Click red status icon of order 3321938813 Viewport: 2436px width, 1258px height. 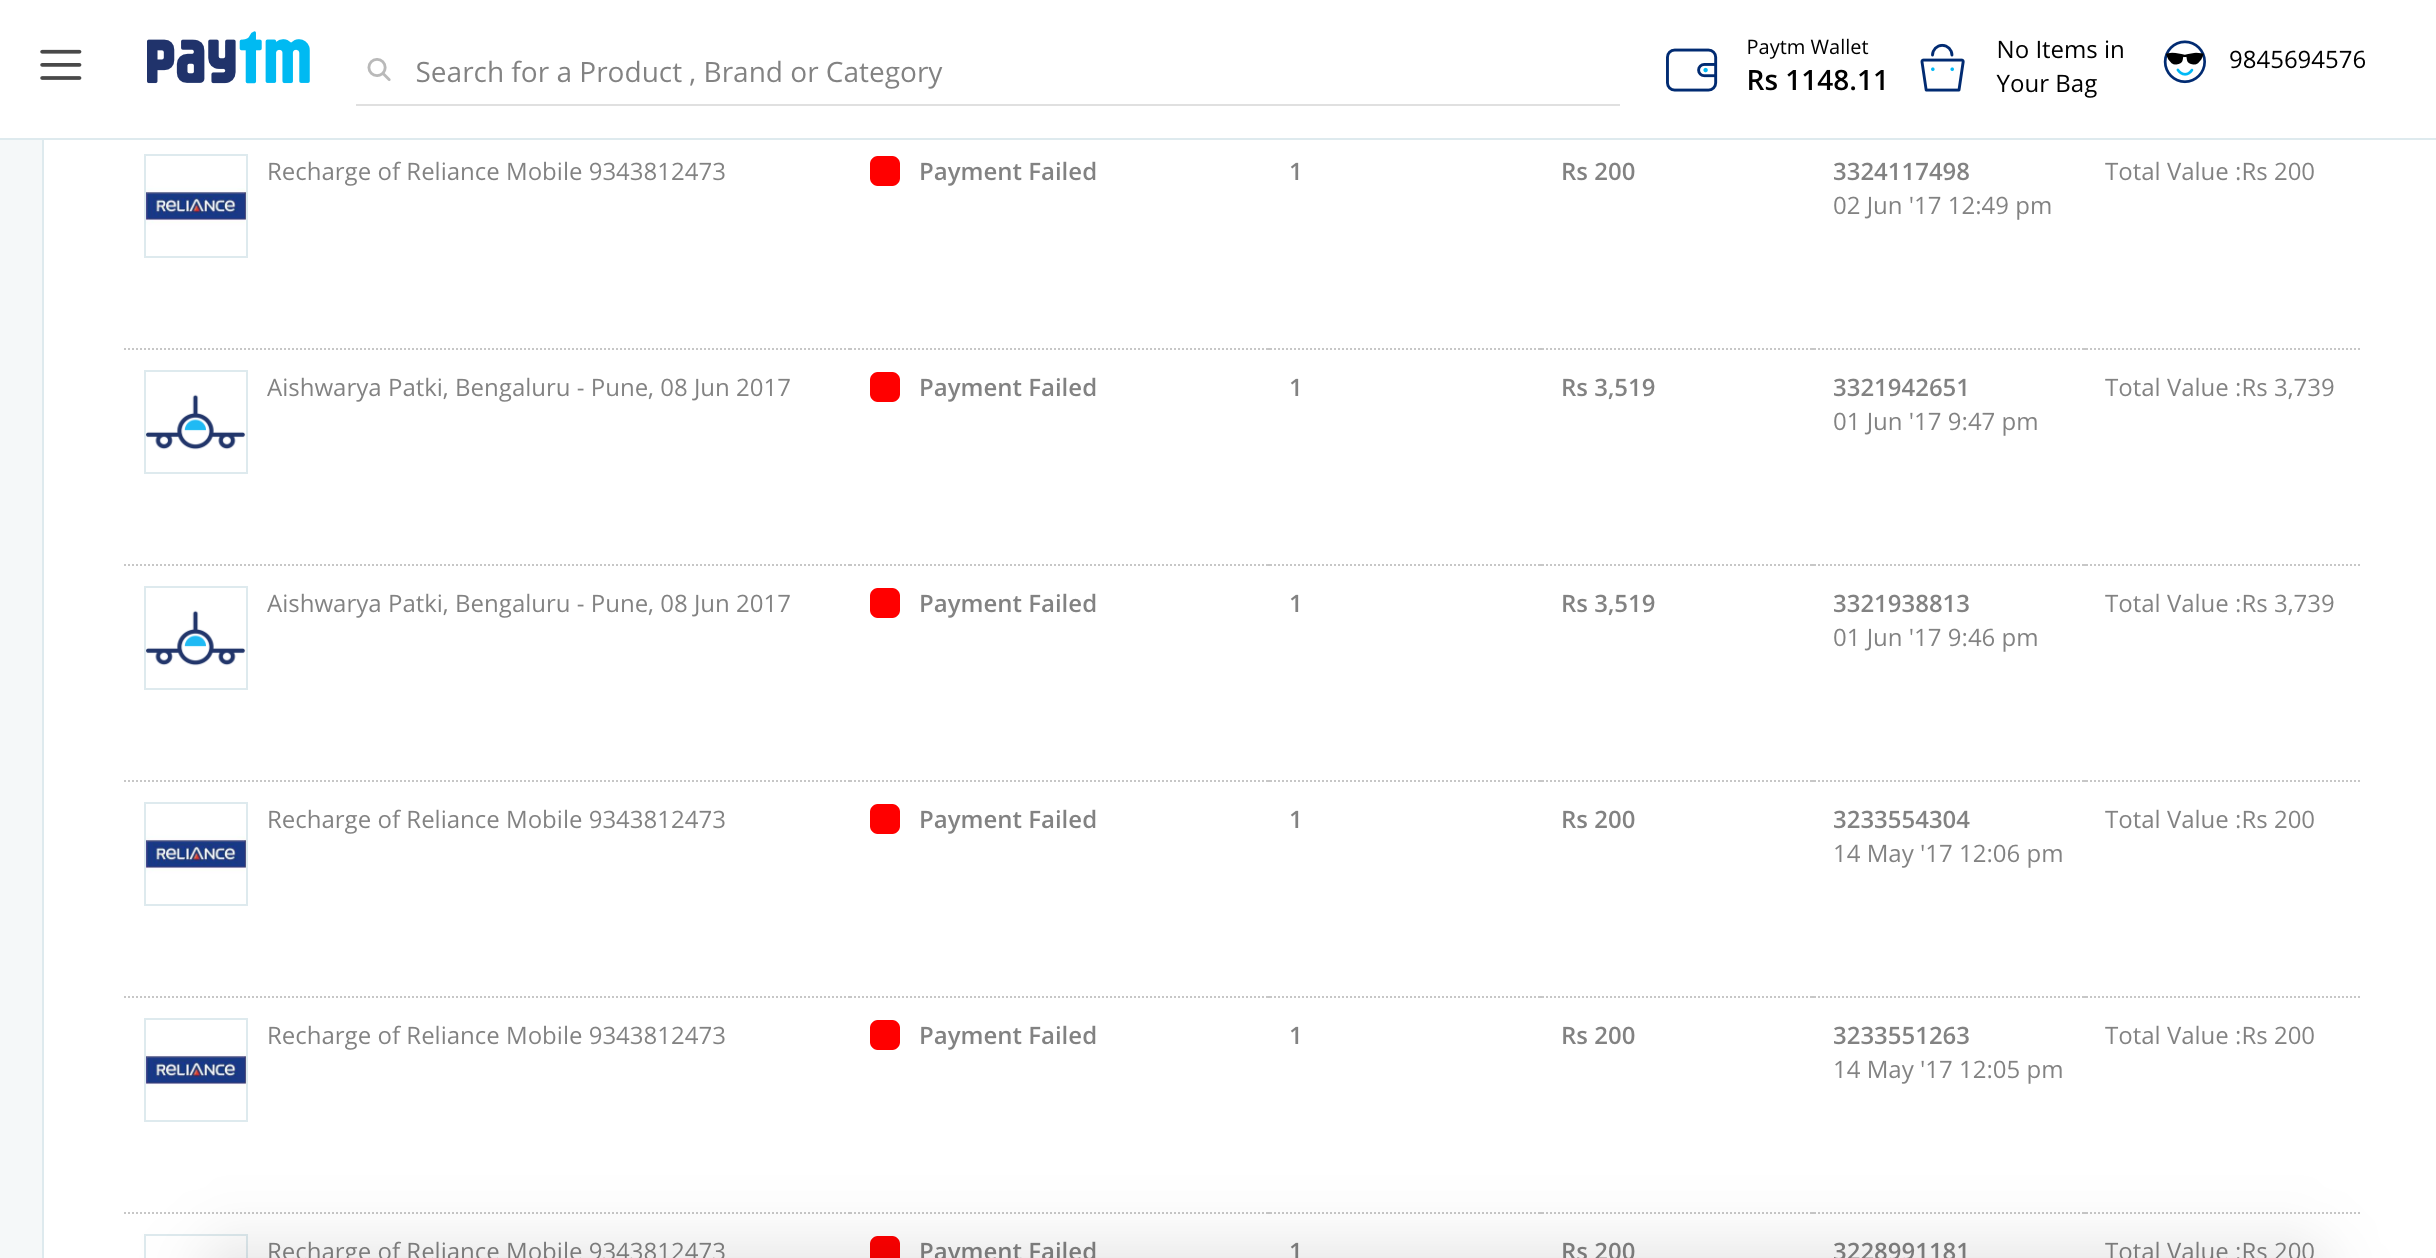point(884,603)
